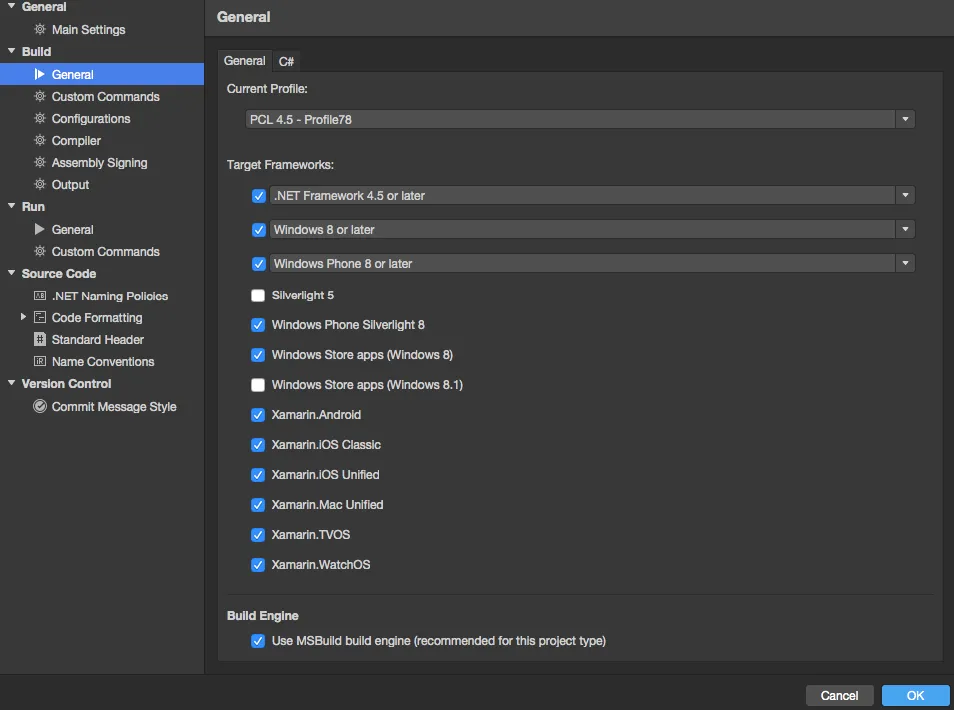This screenshot has height=710, width=954.
Task: Disable Use MSBuild build engine option
Action: 259,641
